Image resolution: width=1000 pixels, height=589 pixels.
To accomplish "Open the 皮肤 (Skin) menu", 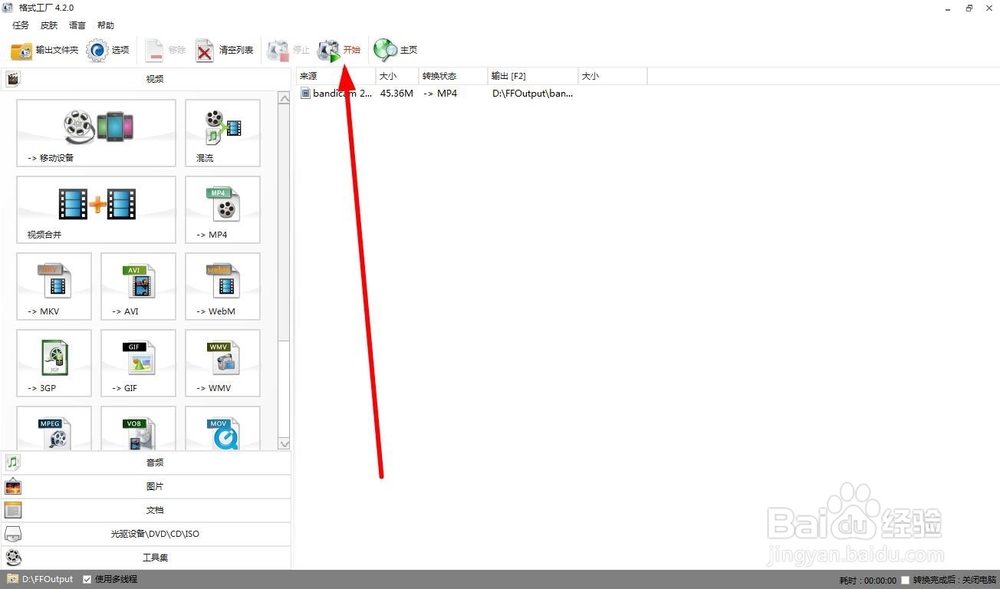I will (x=49, y=25).
